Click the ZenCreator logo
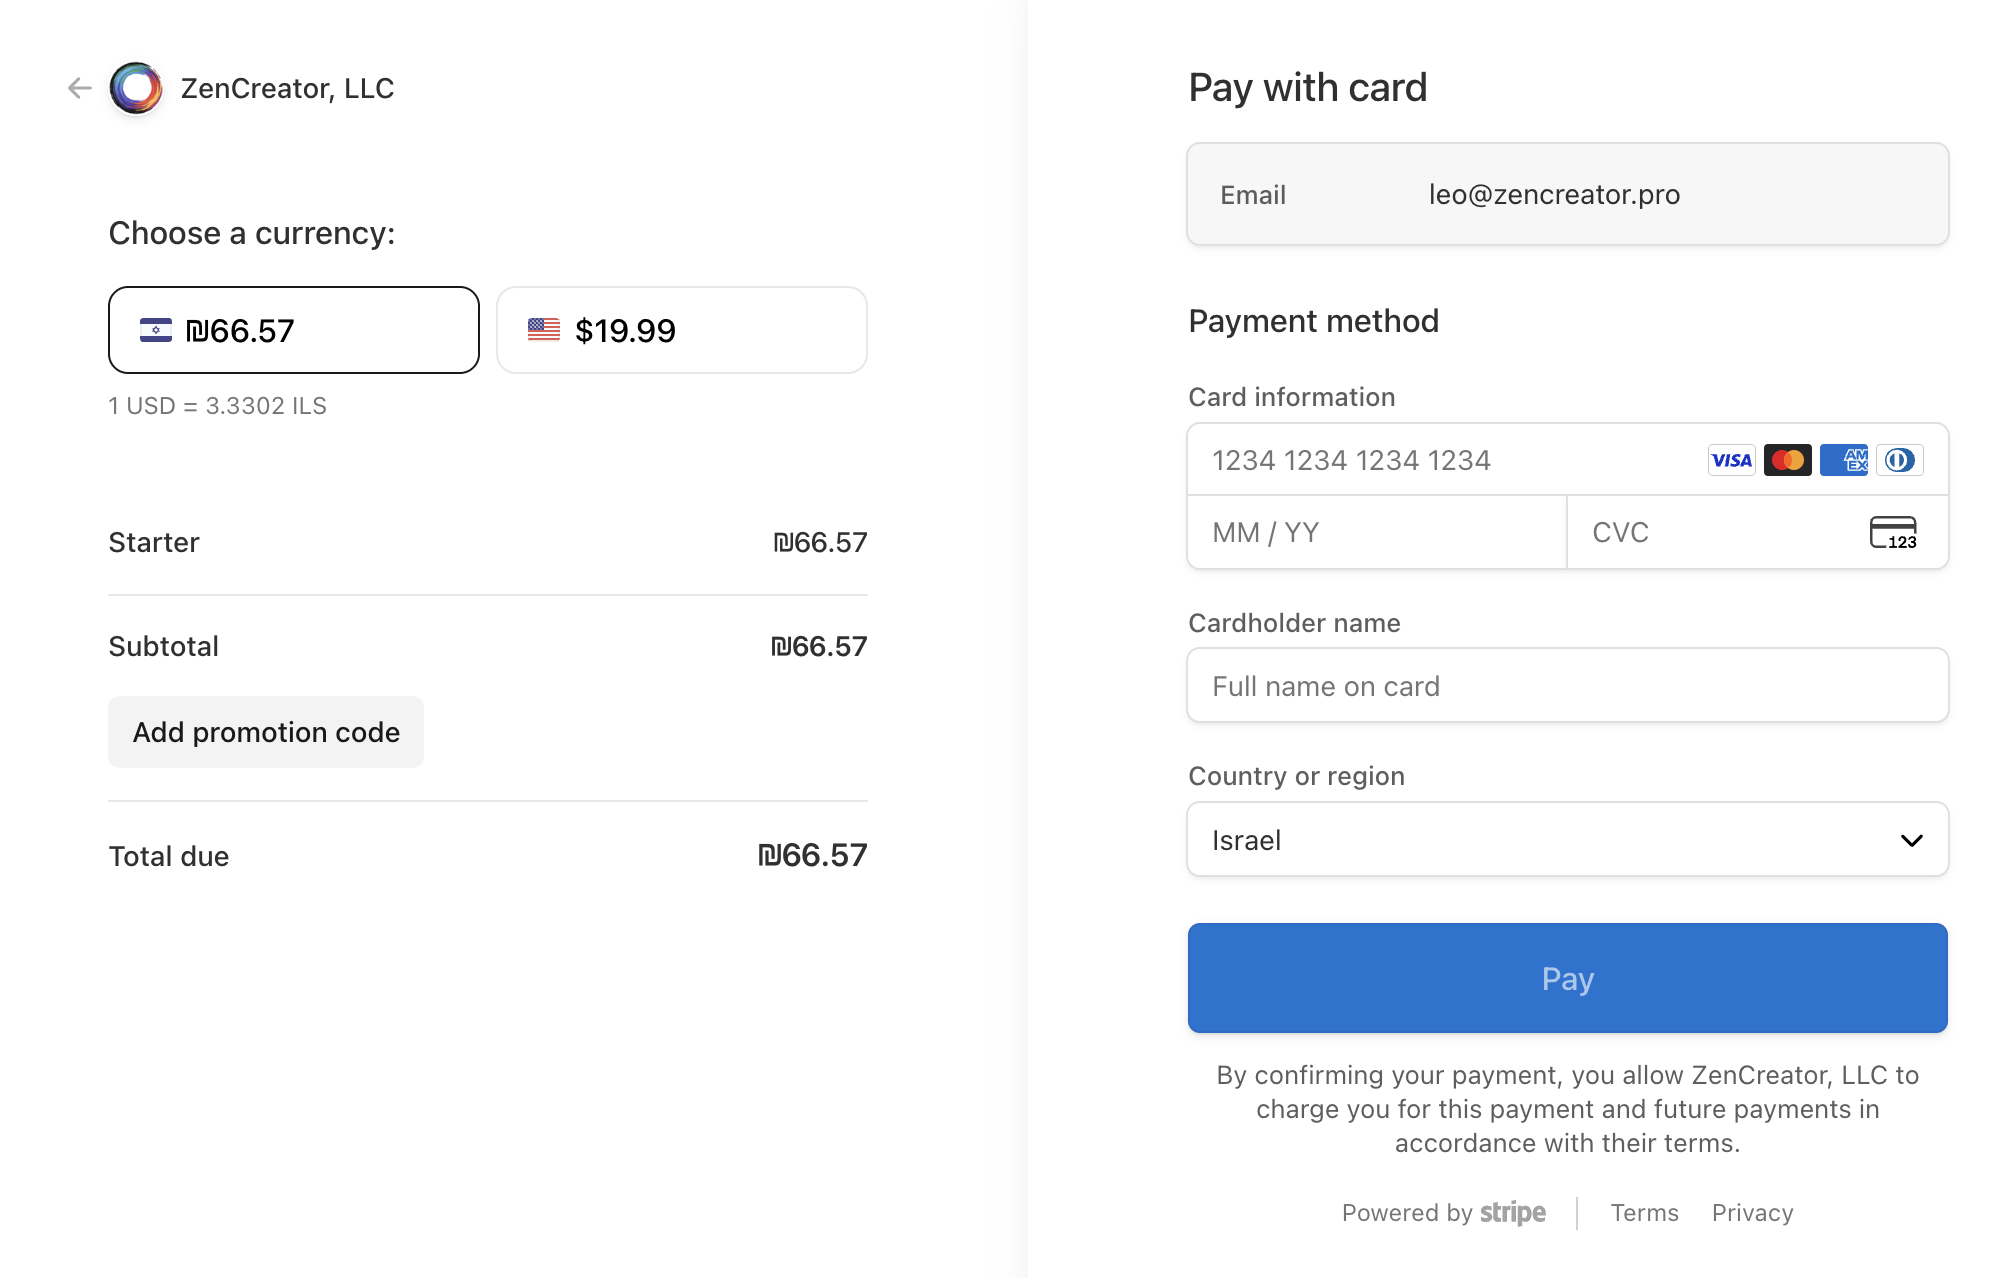Viewport: 2008px width, 1278px height. [135, 88]
